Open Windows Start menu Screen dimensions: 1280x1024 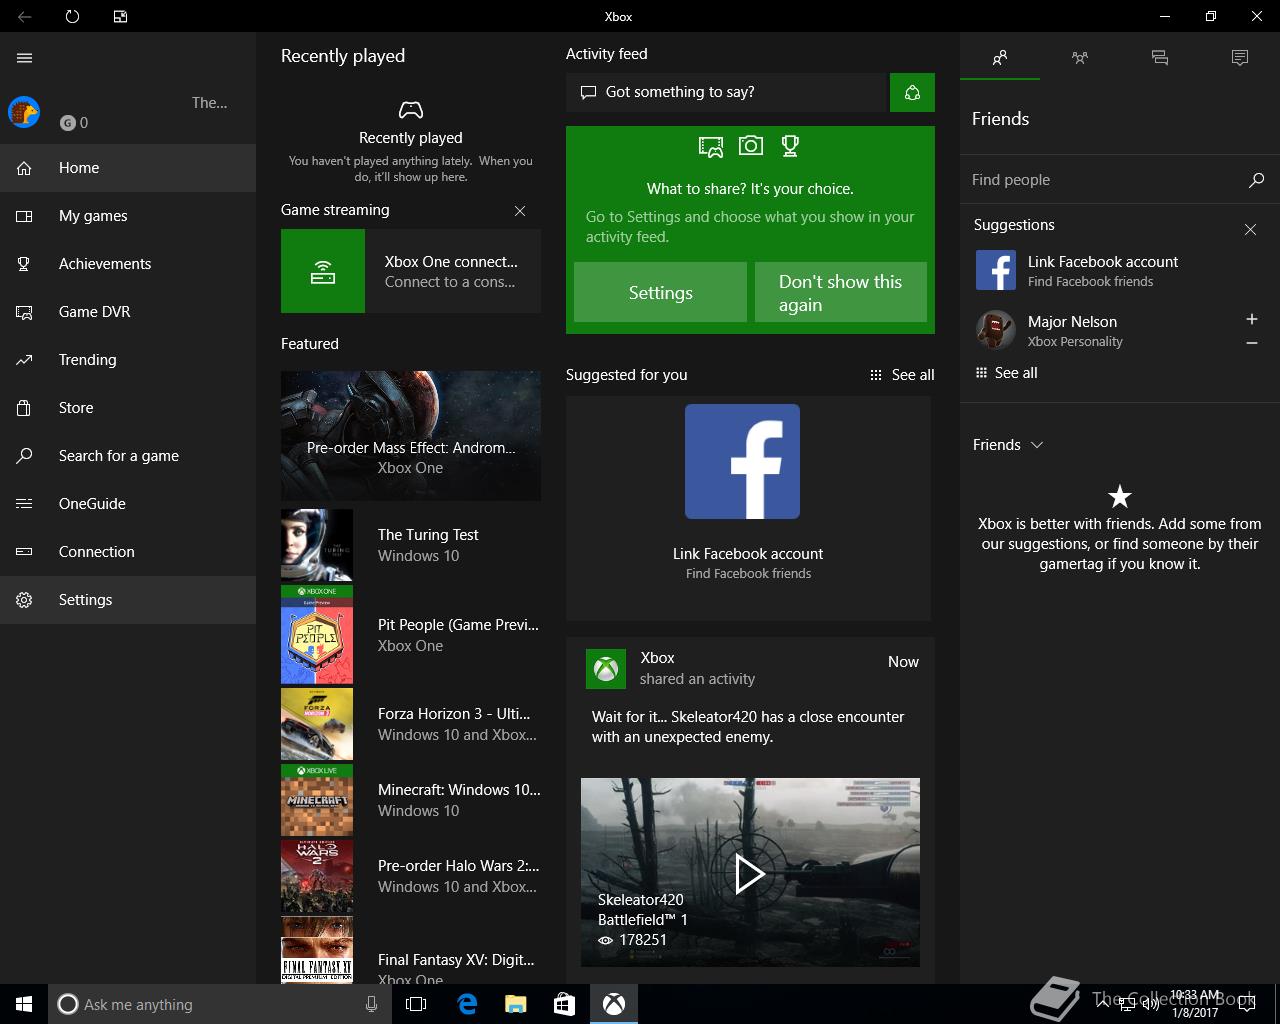pos(24,1004)
